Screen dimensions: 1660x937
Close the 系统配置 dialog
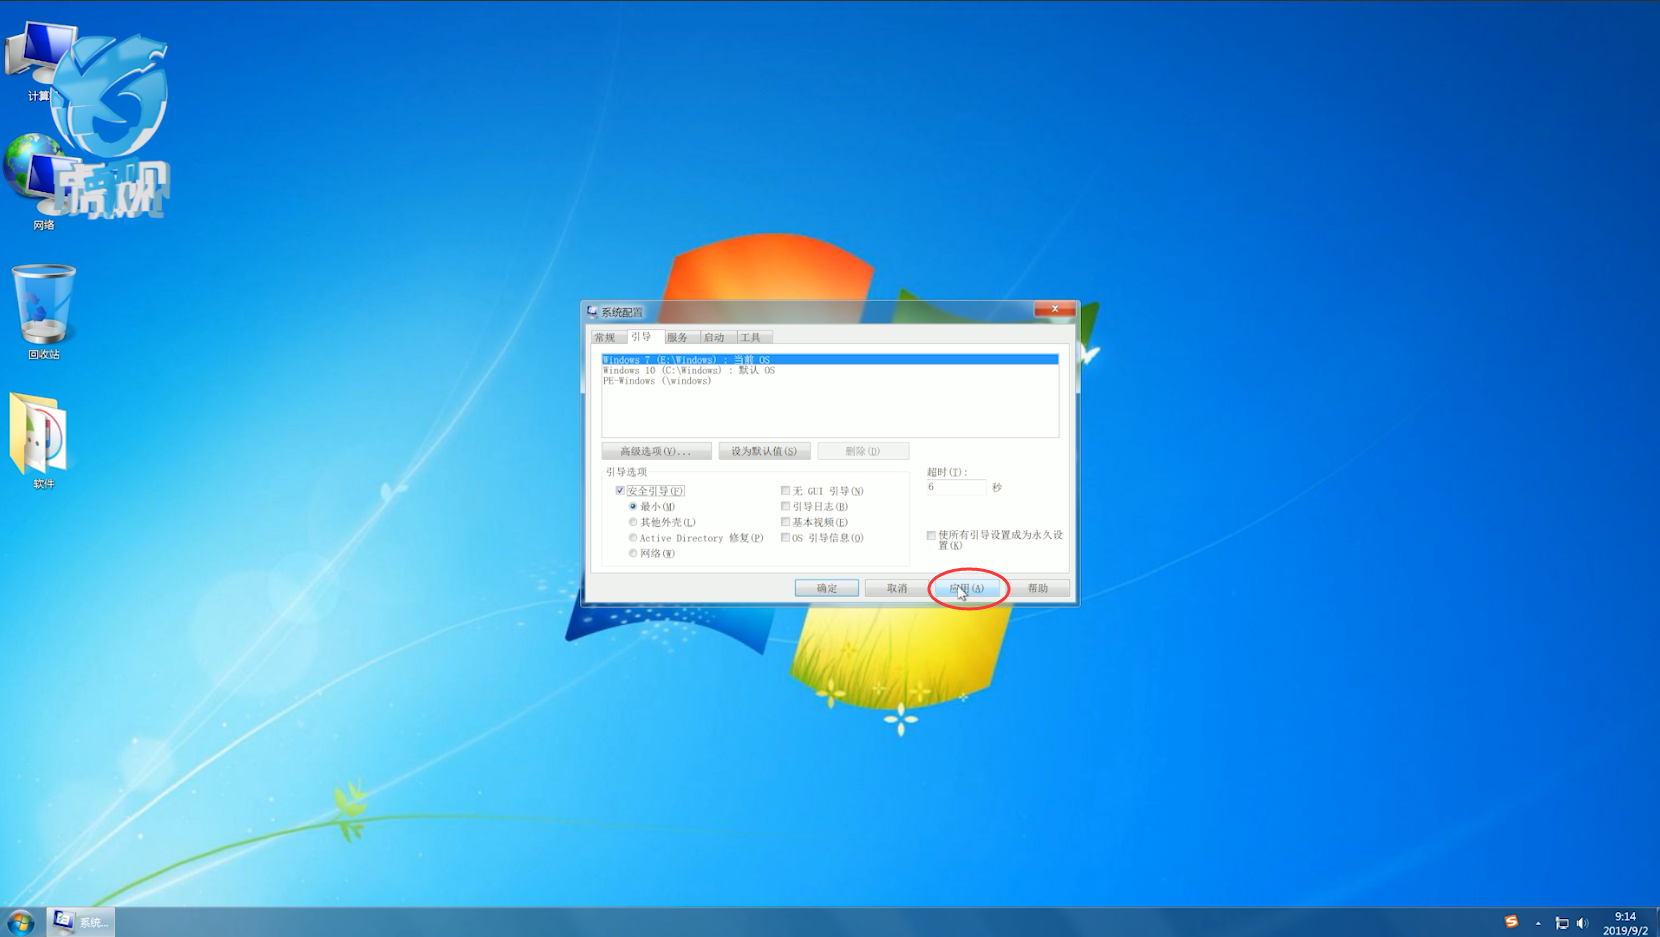coord(1054,309)
